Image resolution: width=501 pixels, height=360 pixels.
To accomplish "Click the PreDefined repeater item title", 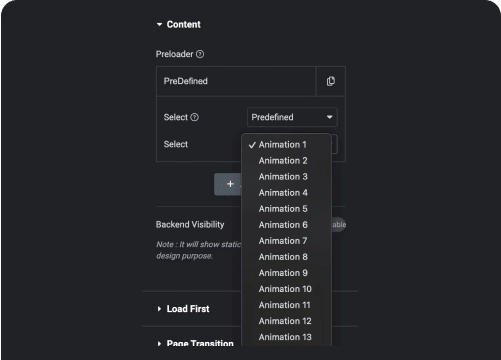I will point(236,81).
